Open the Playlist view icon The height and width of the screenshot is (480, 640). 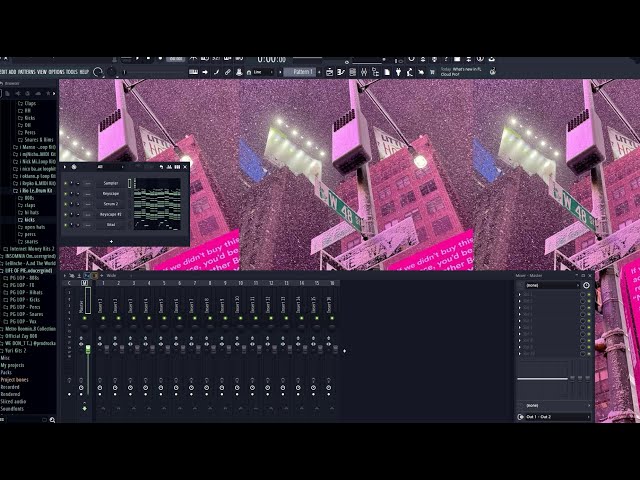coord(329,72)
